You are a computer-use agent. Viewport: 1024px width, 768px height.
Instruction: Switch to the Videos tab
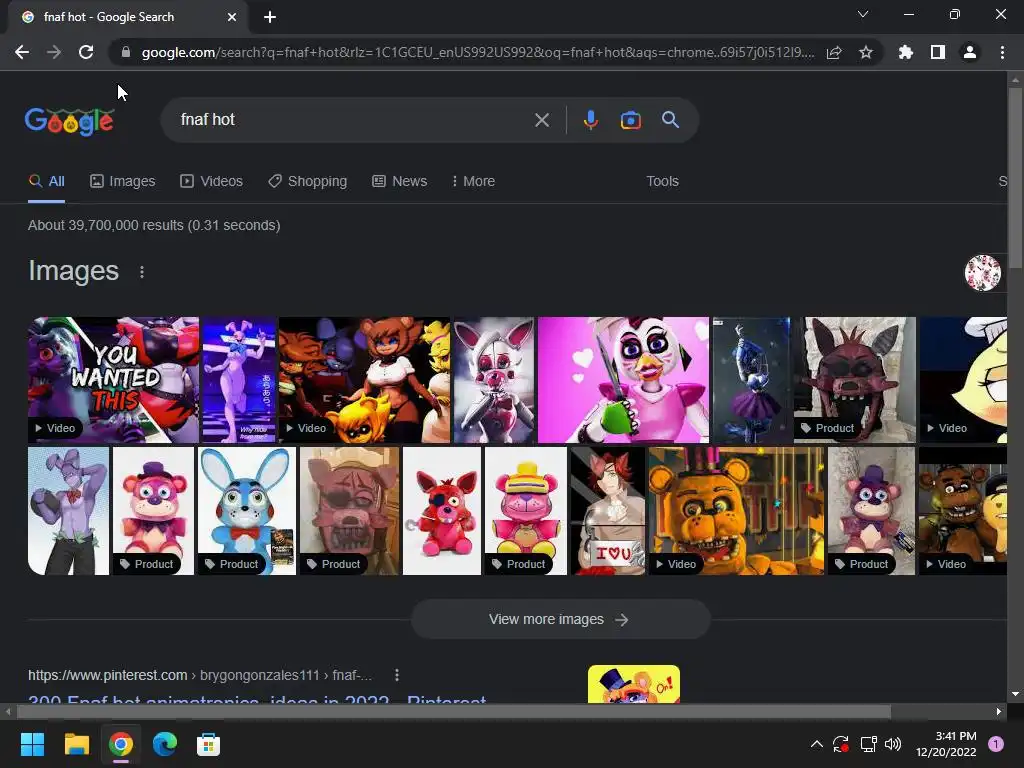(212, 182)
